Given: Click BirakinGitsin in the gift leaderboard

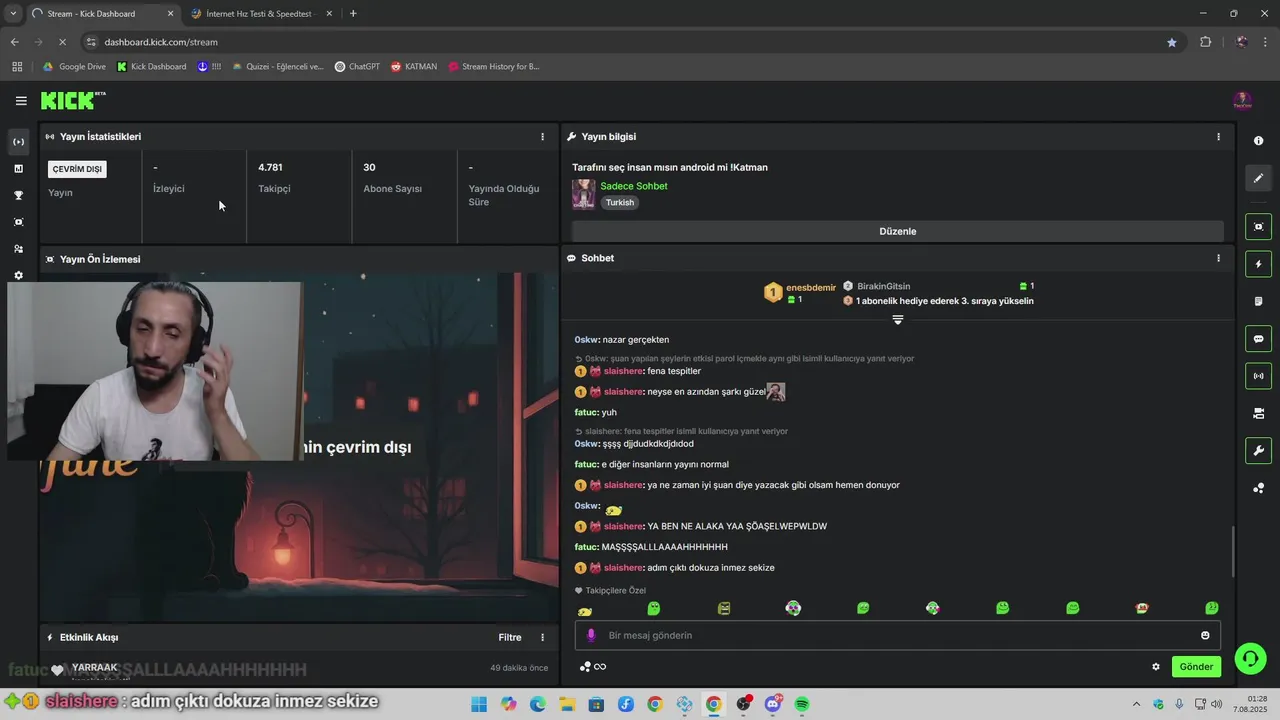Looking at the screenshot, I should tap(883, 286).
